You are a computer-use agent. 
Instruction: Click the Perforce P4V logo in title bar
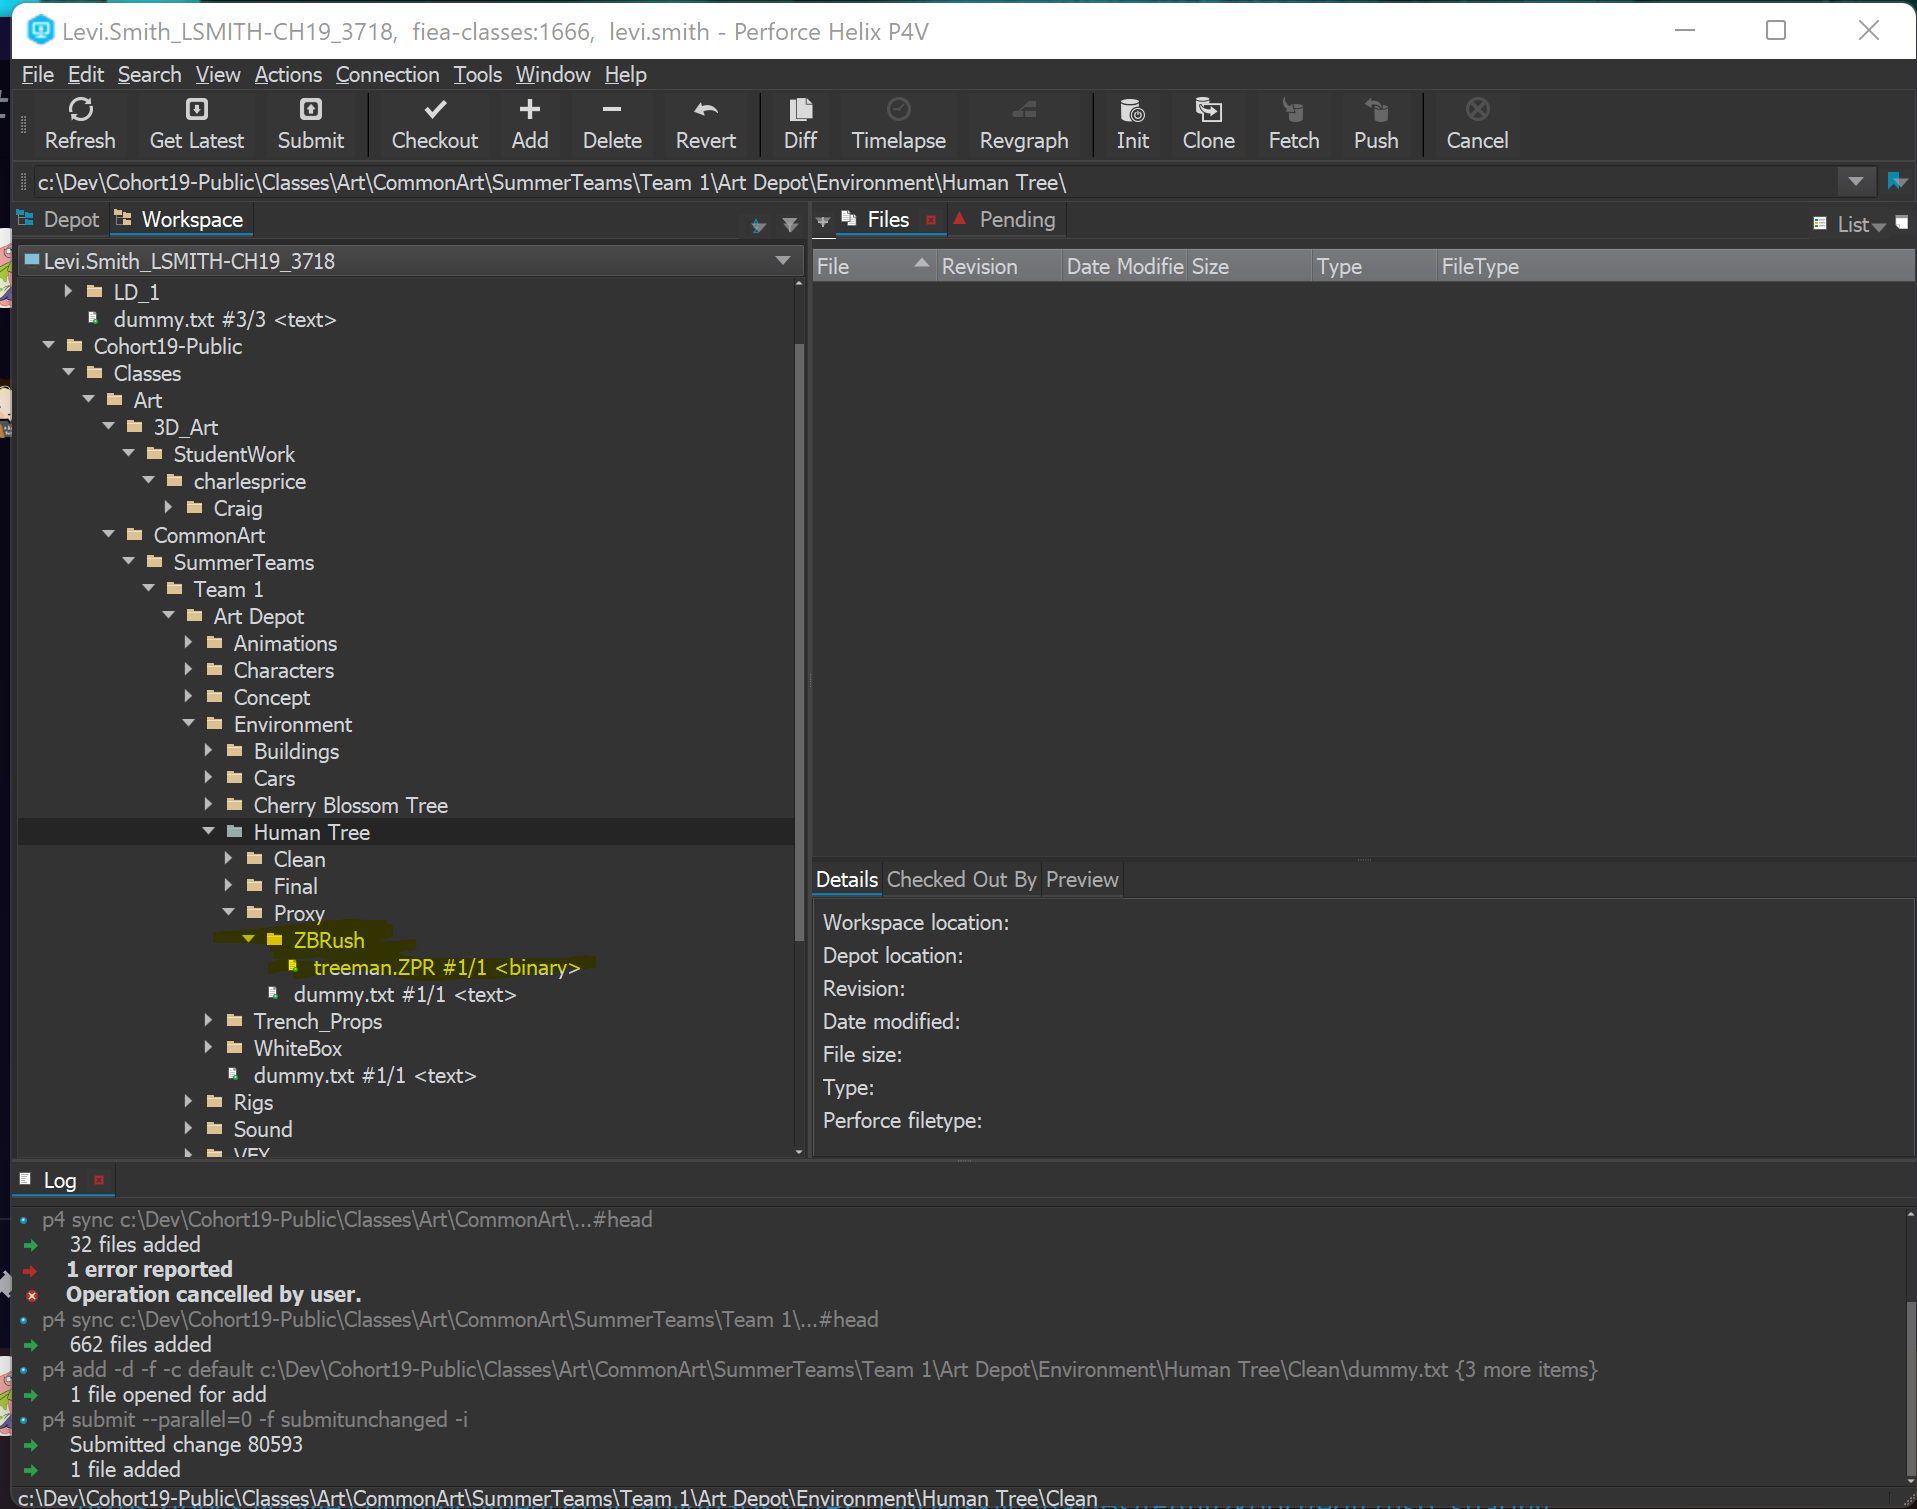click(x=40, y=31)
